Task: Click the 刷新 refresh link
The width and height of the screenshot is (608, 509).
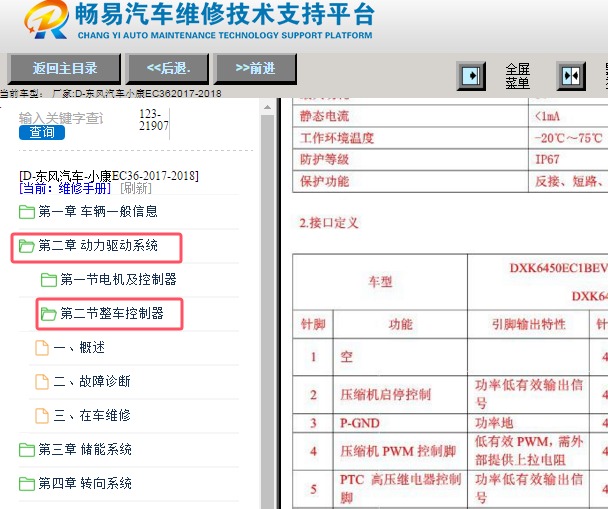Action: 136,188
